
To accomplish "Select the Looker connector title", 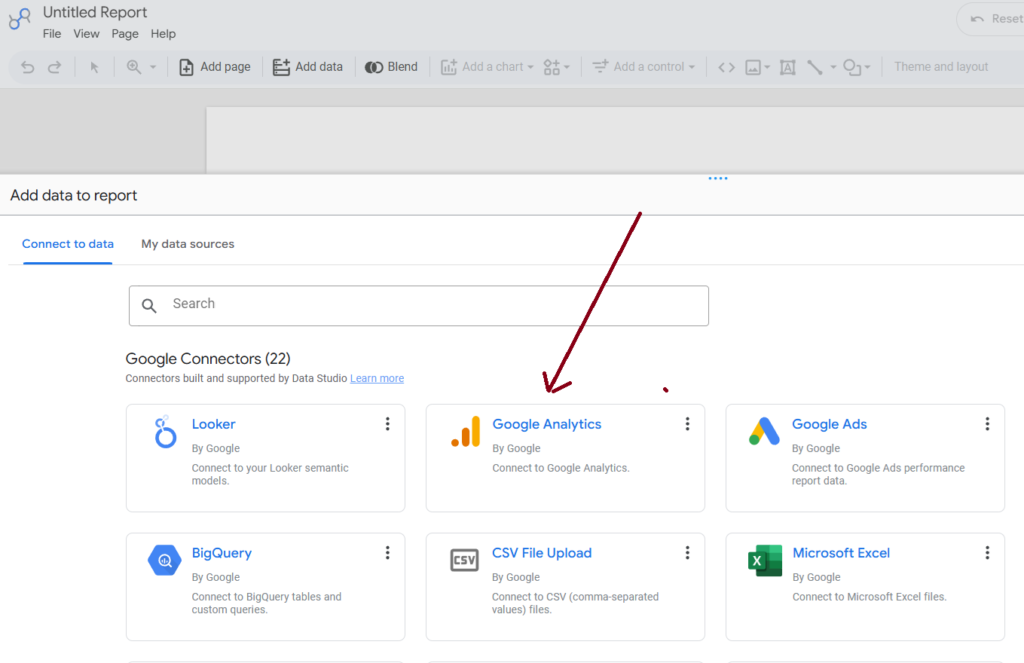I will tap(214, 424).
